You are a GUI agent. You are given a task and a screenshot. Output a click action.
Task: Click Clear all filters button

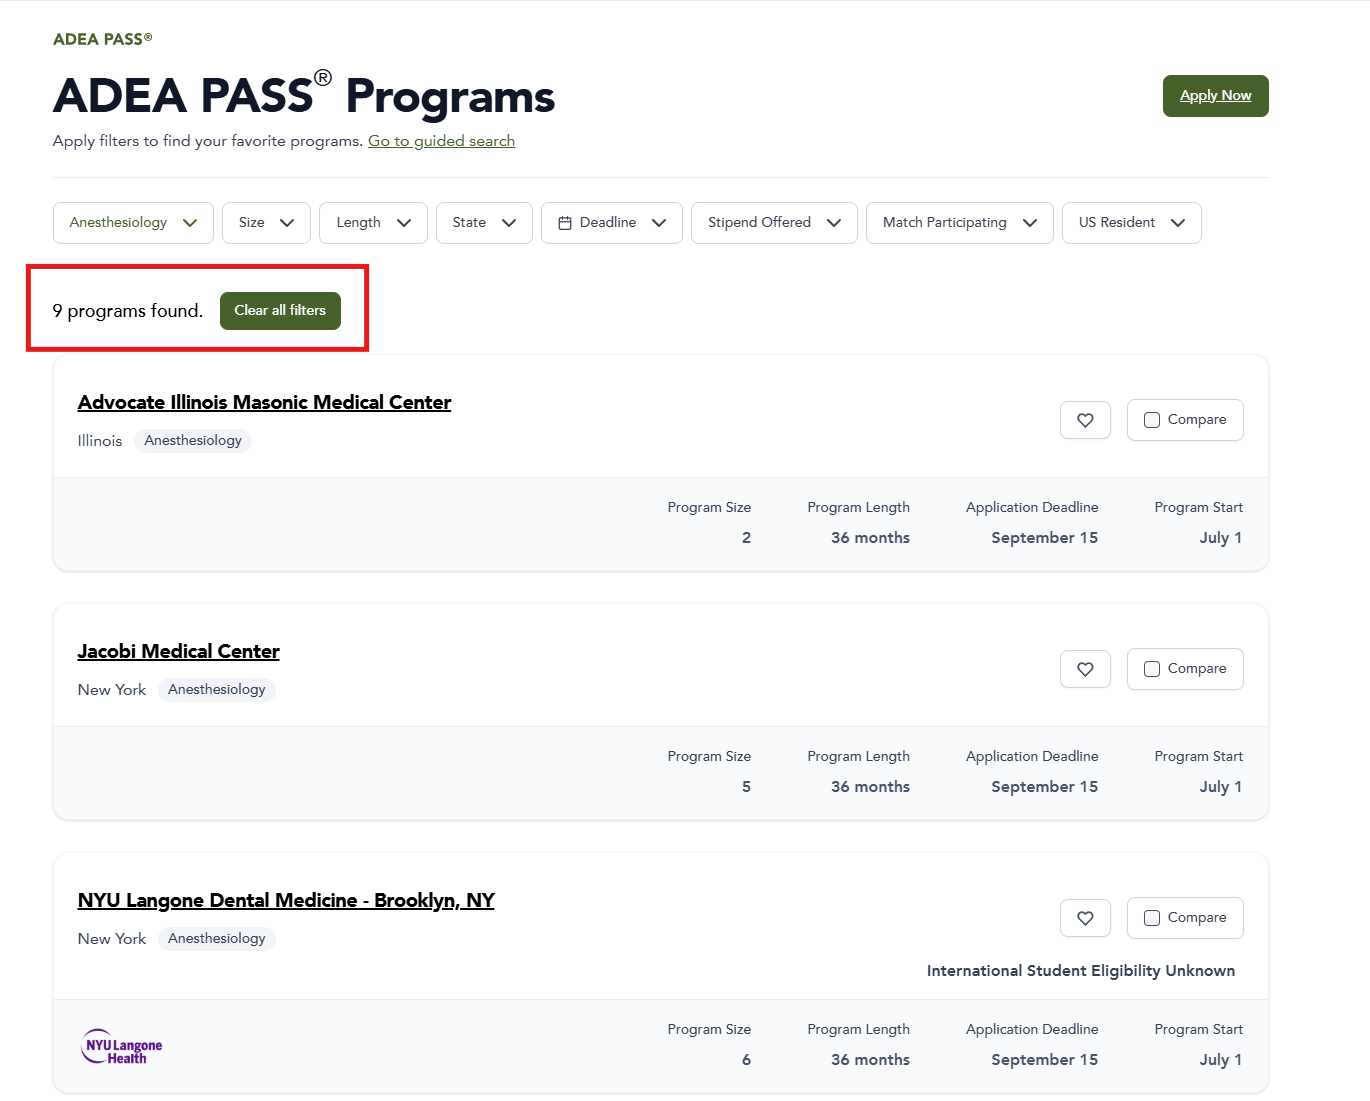pyautogui.click(x=280, y=311)
